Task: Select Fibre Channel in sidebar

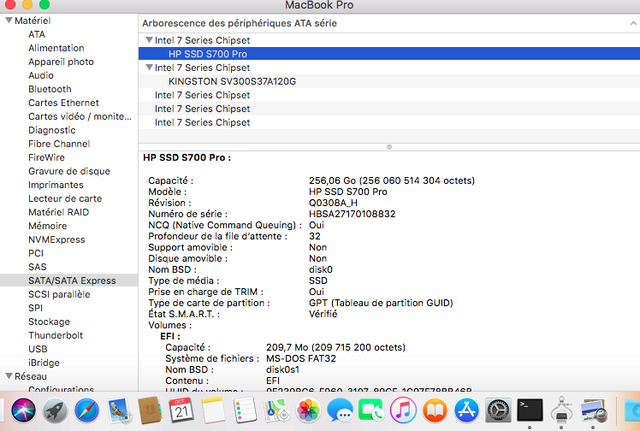Action: point(59,144)
